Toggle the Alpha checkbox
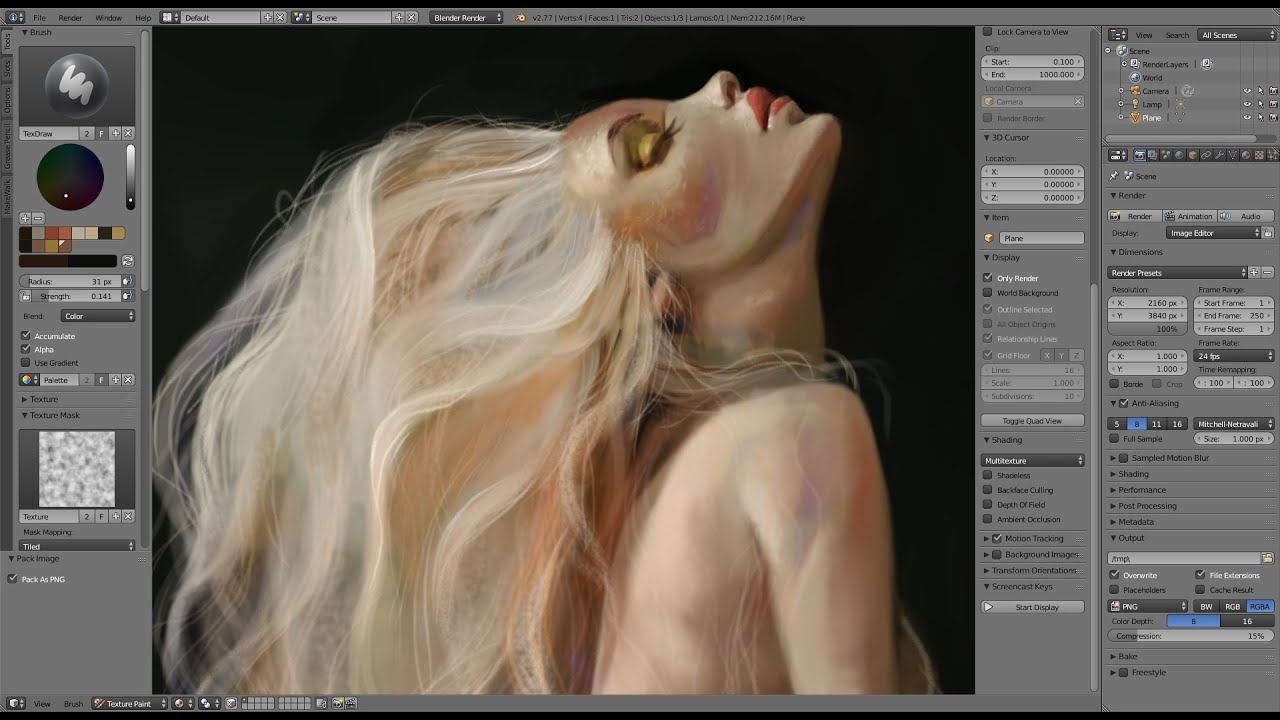Viewport: 1280px width, 720px height. pos(26,349)
